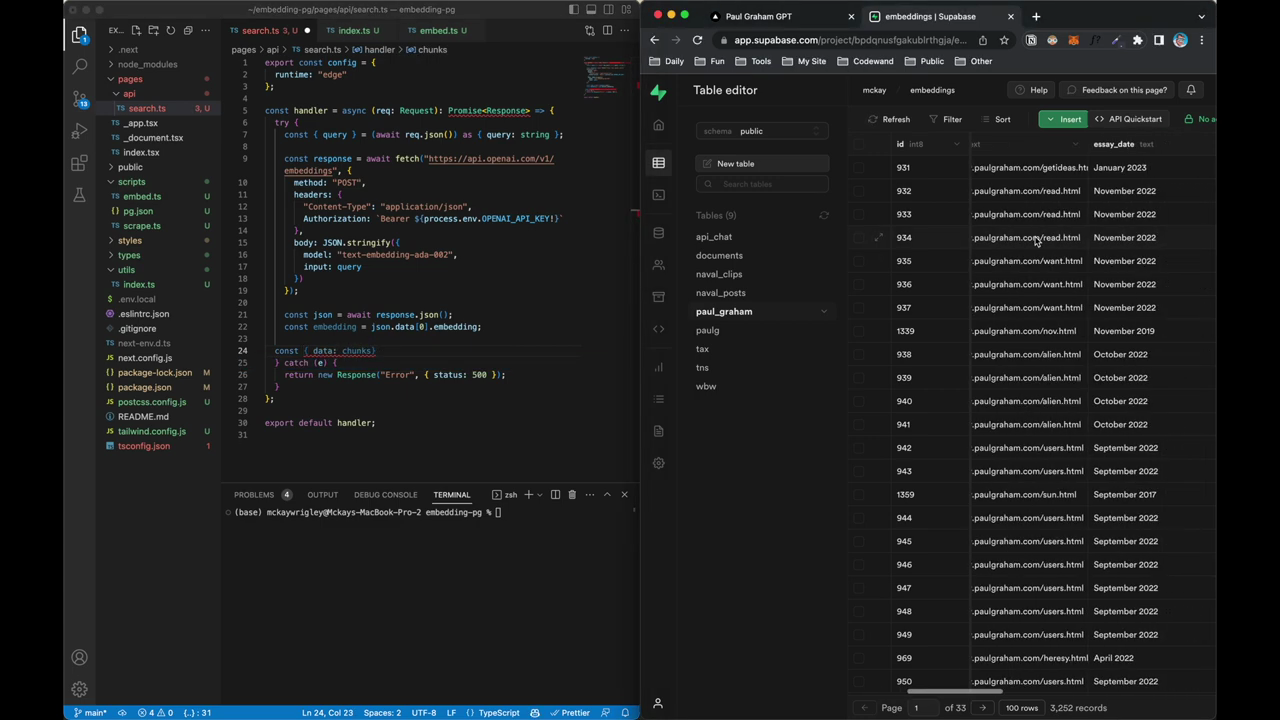Tick the header select-all rows checkbox

(859, 144)
